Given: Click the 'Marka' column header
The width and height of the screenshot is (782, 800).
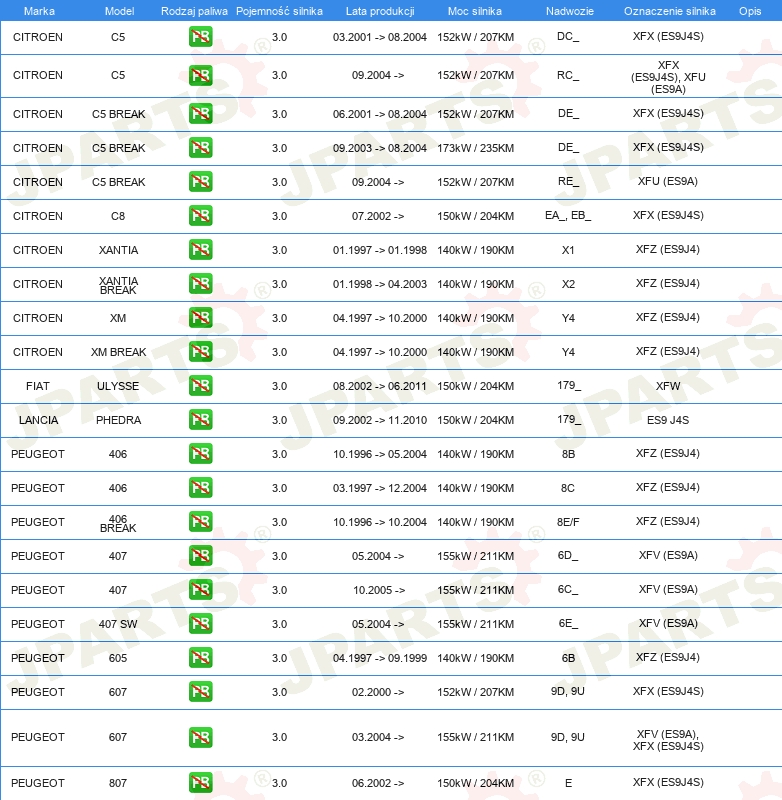Looking at the screenshot, I should pos(39,11).
